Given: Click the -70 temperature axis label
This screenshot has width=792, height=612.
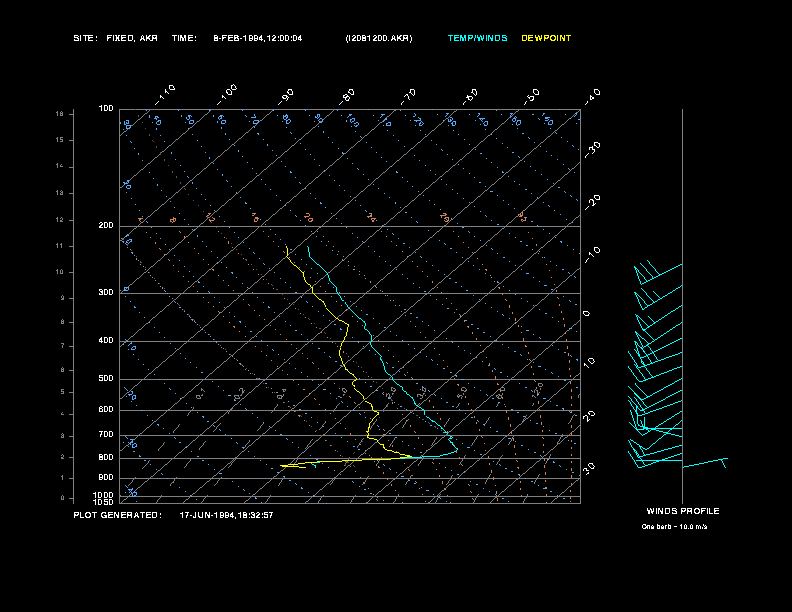Looking at the screenshot, I should pyautogui.click(x=408, y=96).
